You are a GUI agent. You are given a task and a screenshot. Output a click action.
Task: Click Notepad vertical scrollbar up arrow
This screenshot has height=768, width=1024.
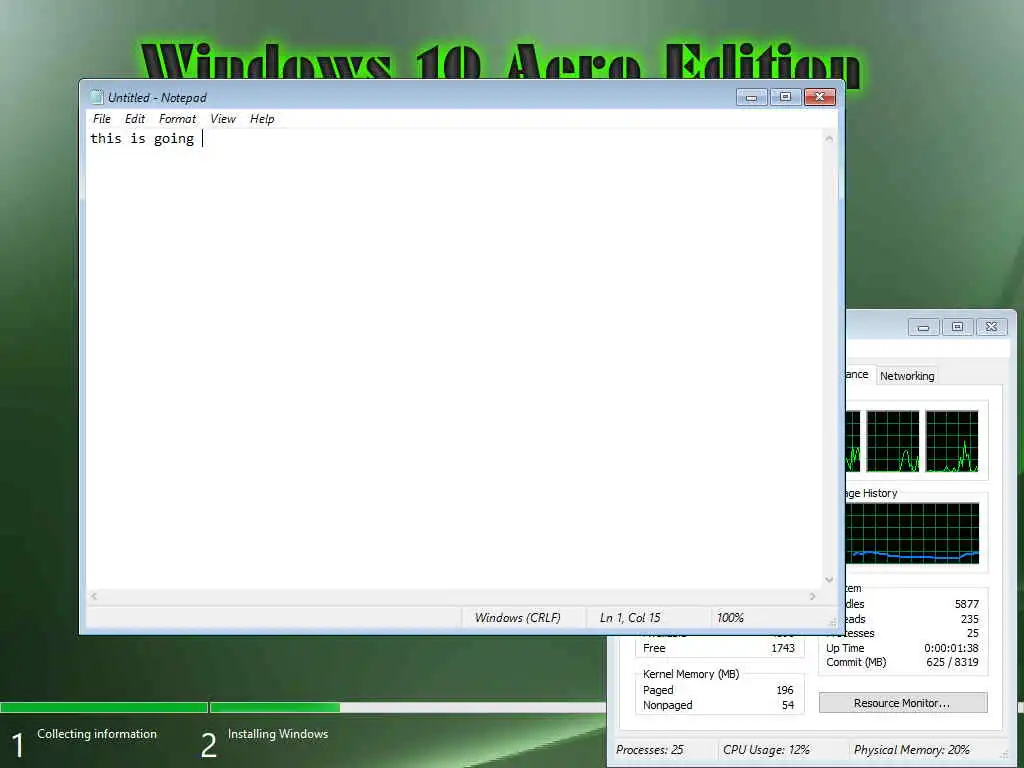829,138
